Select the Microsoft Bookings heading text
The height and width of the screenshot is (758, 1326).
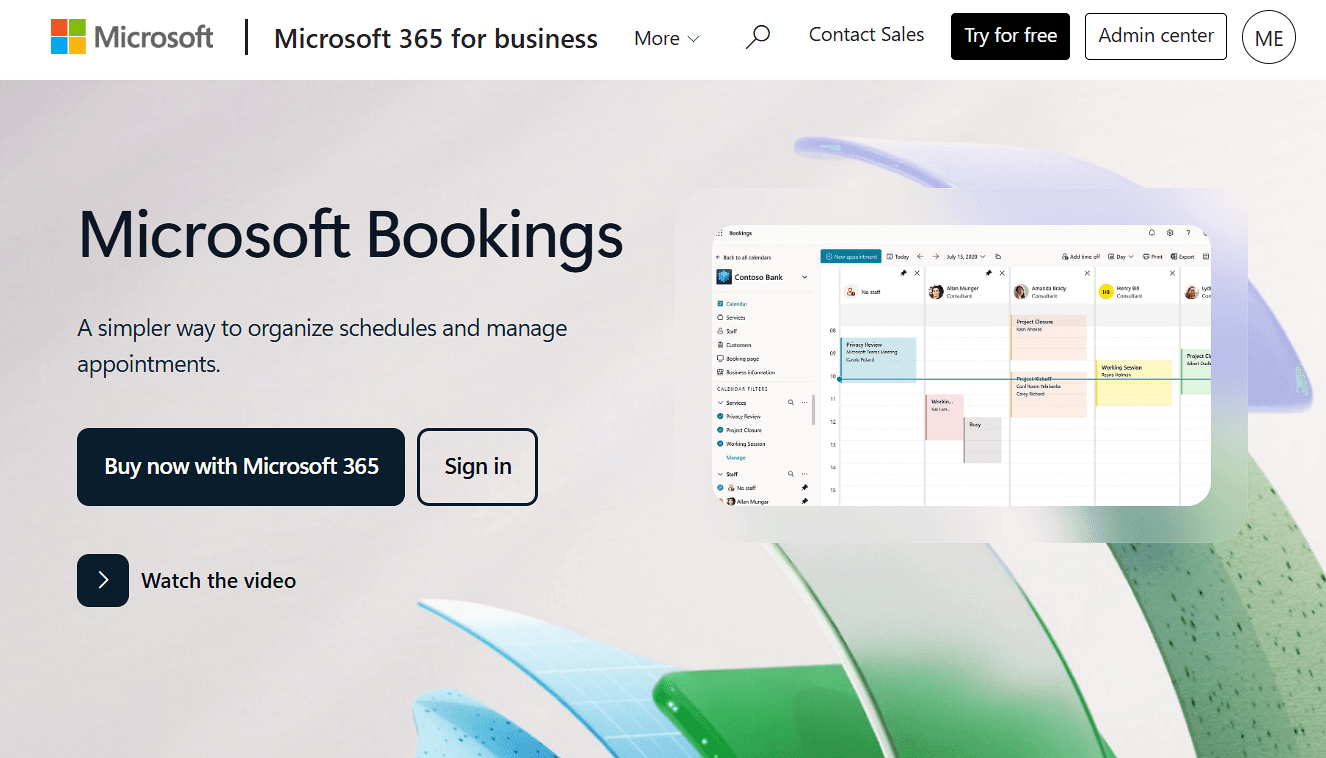(x=350, y=235)
